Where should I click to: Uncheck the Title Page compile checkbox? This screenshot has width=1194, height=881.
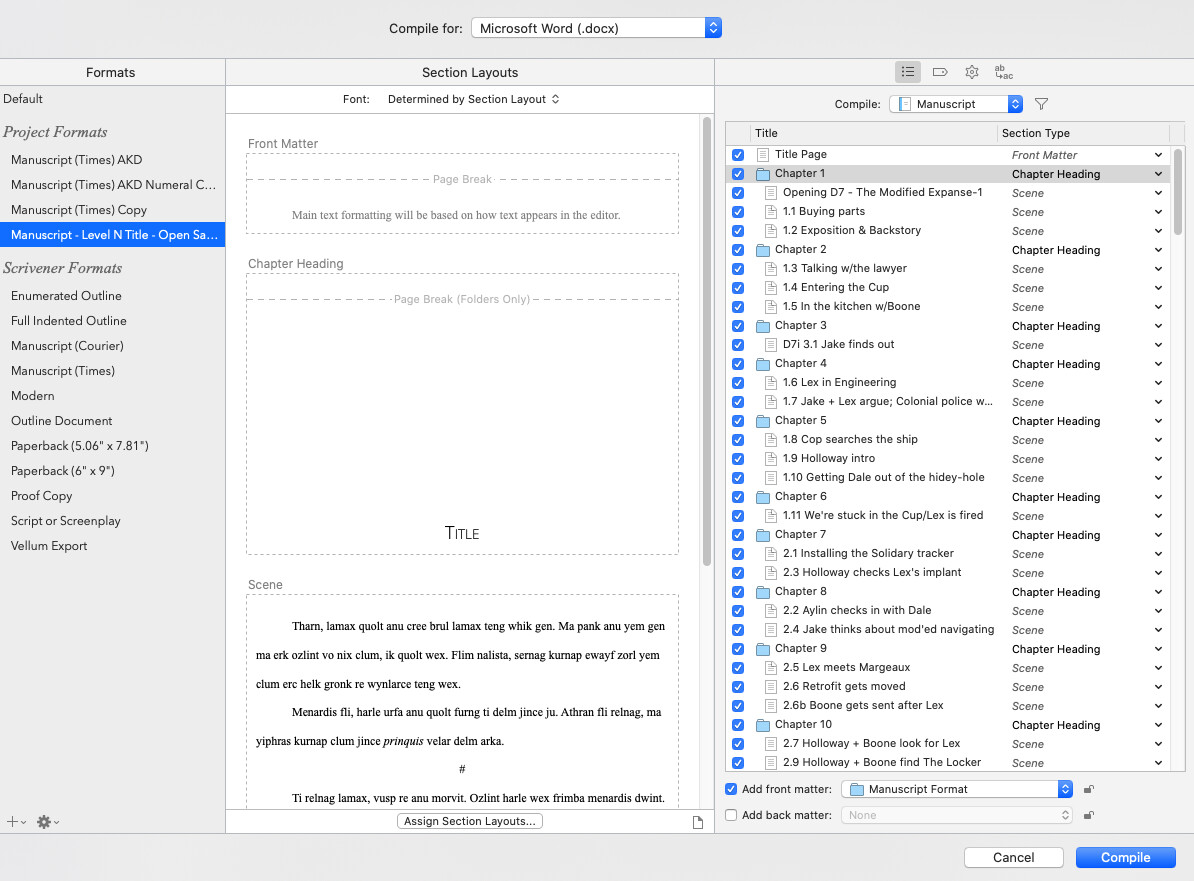point(738,155)
